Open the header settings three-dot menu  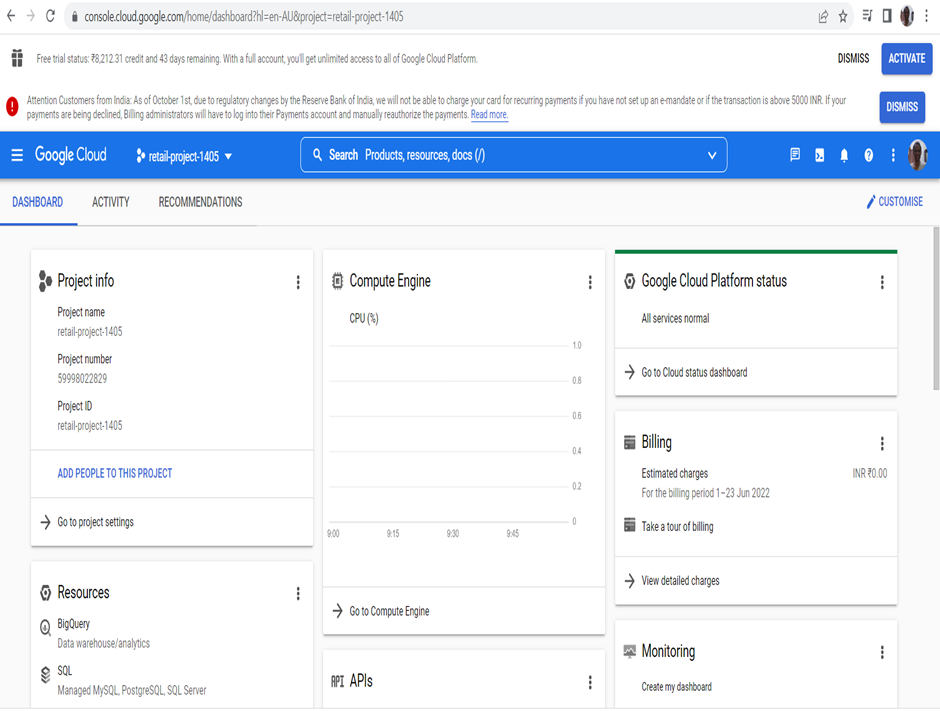[893, 155]
